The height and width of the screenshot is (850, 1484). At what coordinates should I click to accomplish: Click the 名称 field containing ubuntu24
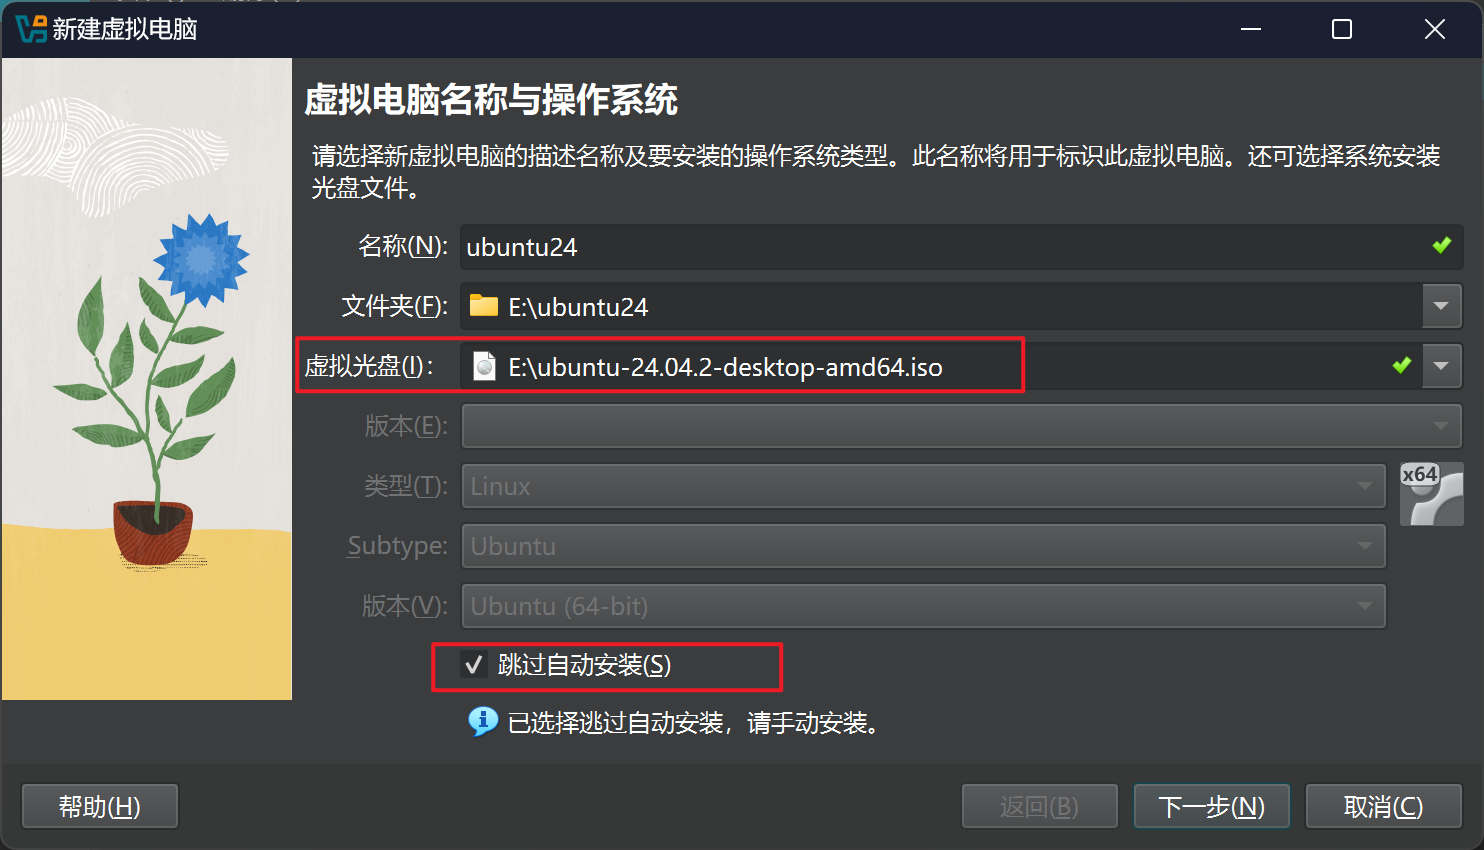(x=961, y=247)
